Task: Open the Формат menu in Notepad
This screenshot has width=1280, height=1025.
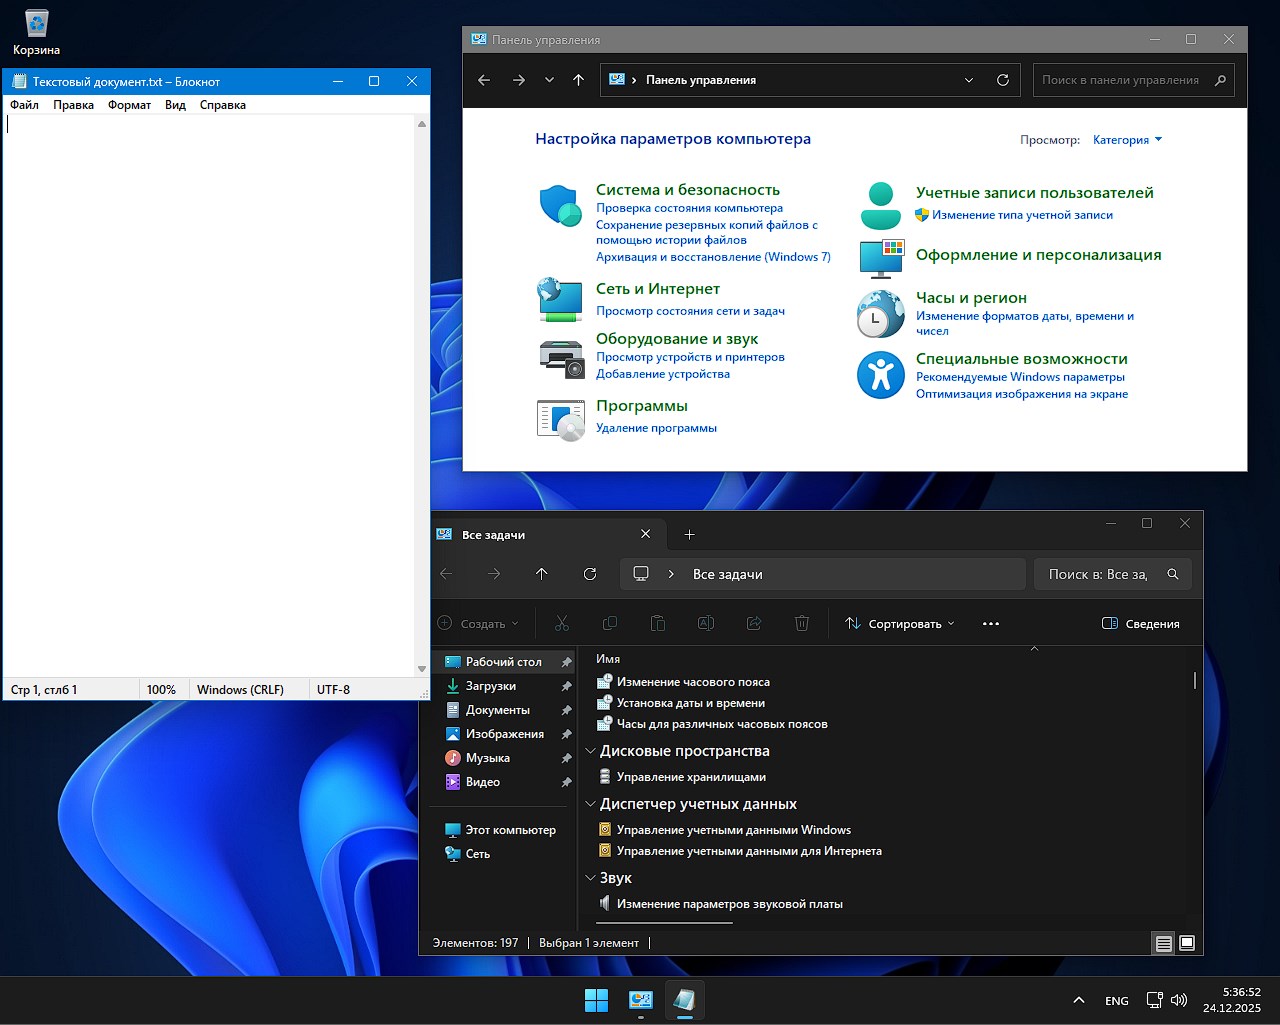Action: (x=129, y=104)
